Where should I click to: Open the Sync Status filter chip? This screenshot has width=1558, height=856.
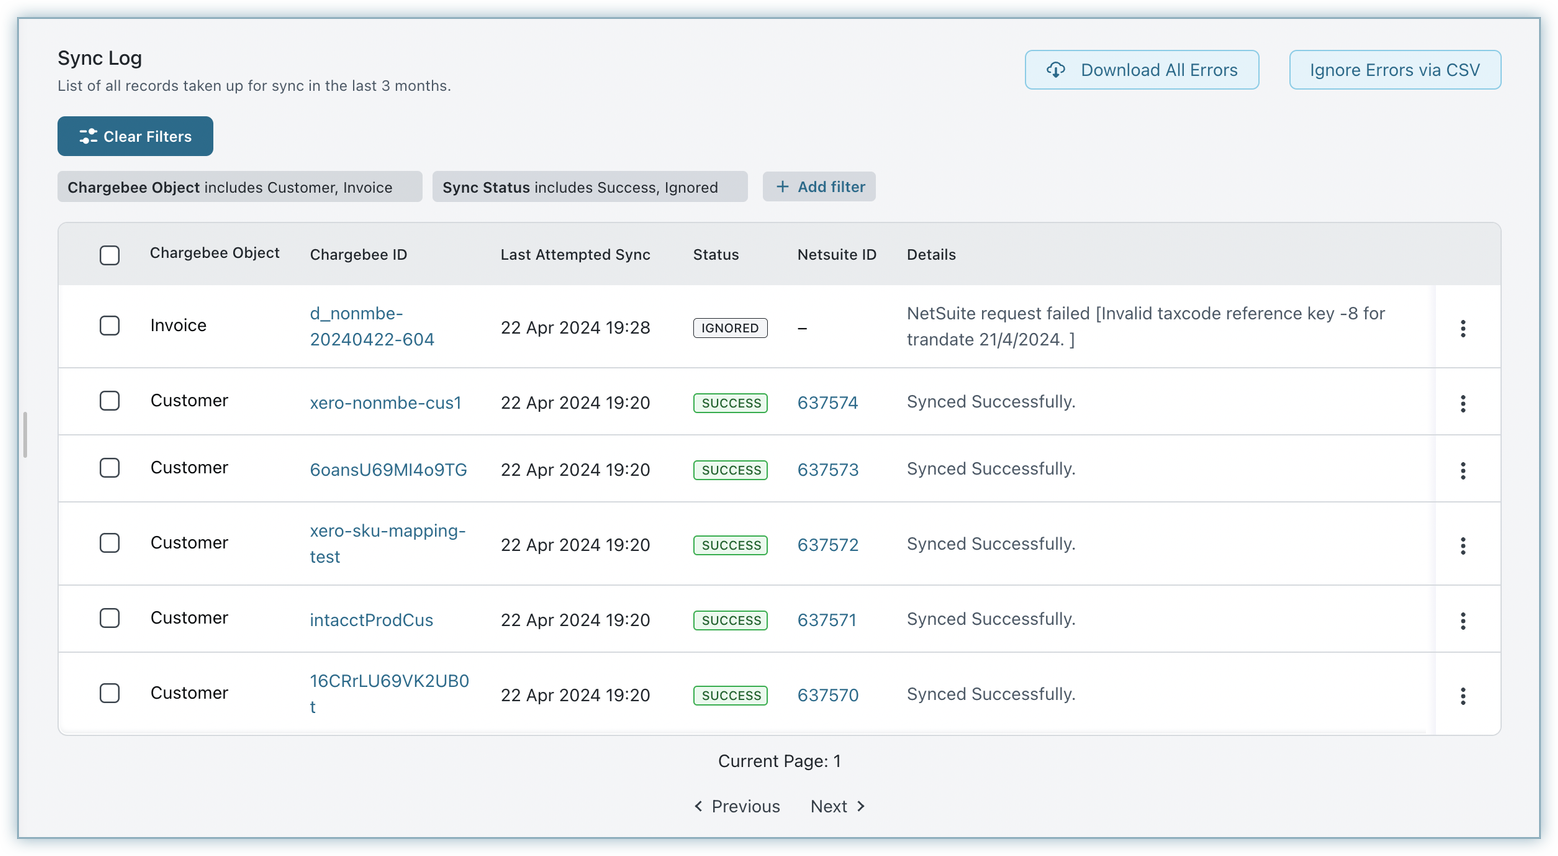(x=589, y=187)
